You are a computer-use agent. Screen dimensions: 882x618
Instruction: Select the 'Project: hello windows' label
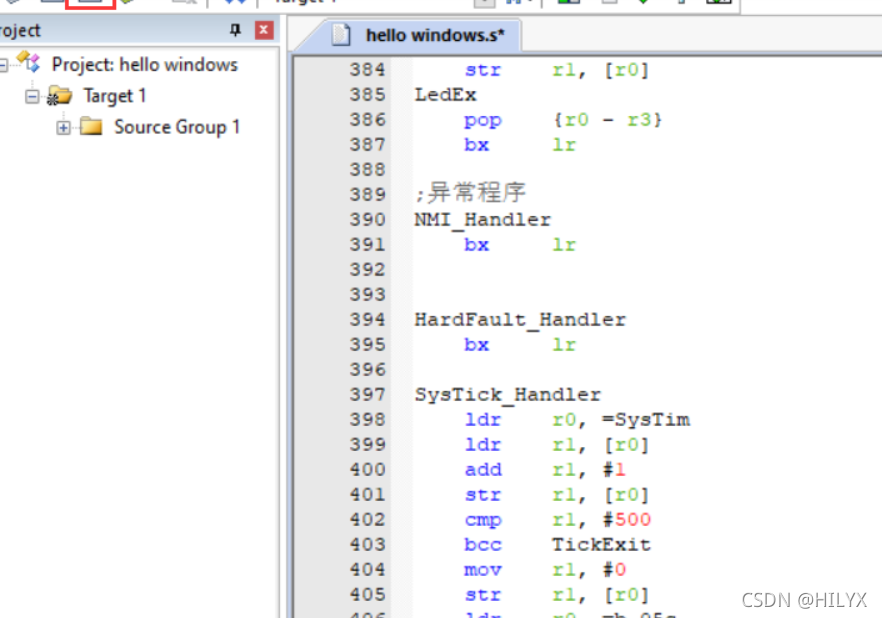tap(144, 65)
